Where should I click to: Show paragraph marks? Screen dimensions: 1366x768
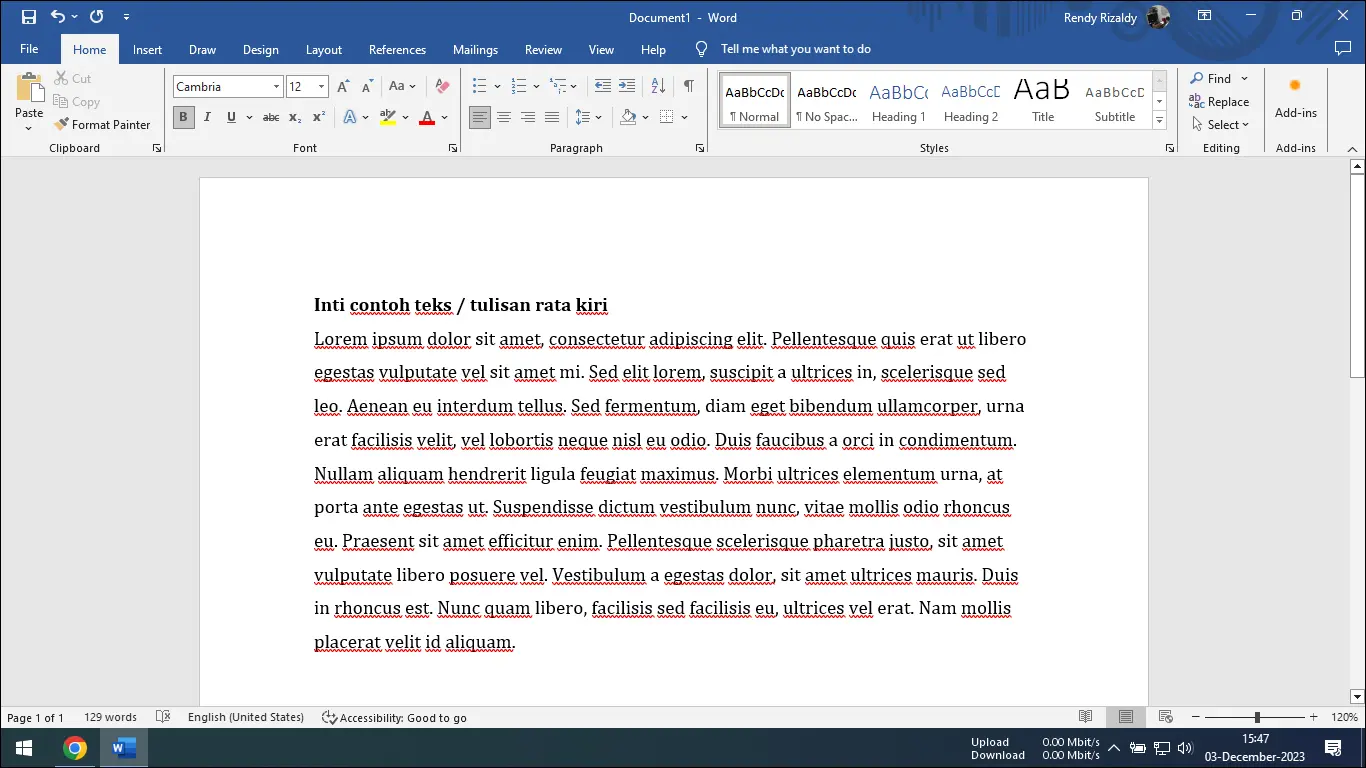tap(689, 85)
